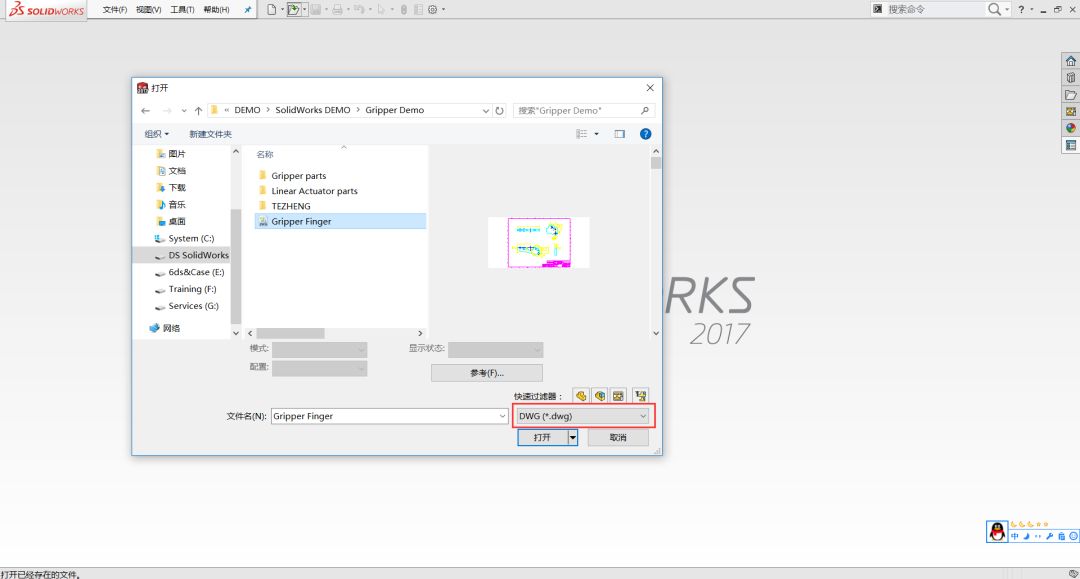
Task: Open SolidWorks Resources home tab in task pane
Action: pyautogui.click(x=1070, y=61)
